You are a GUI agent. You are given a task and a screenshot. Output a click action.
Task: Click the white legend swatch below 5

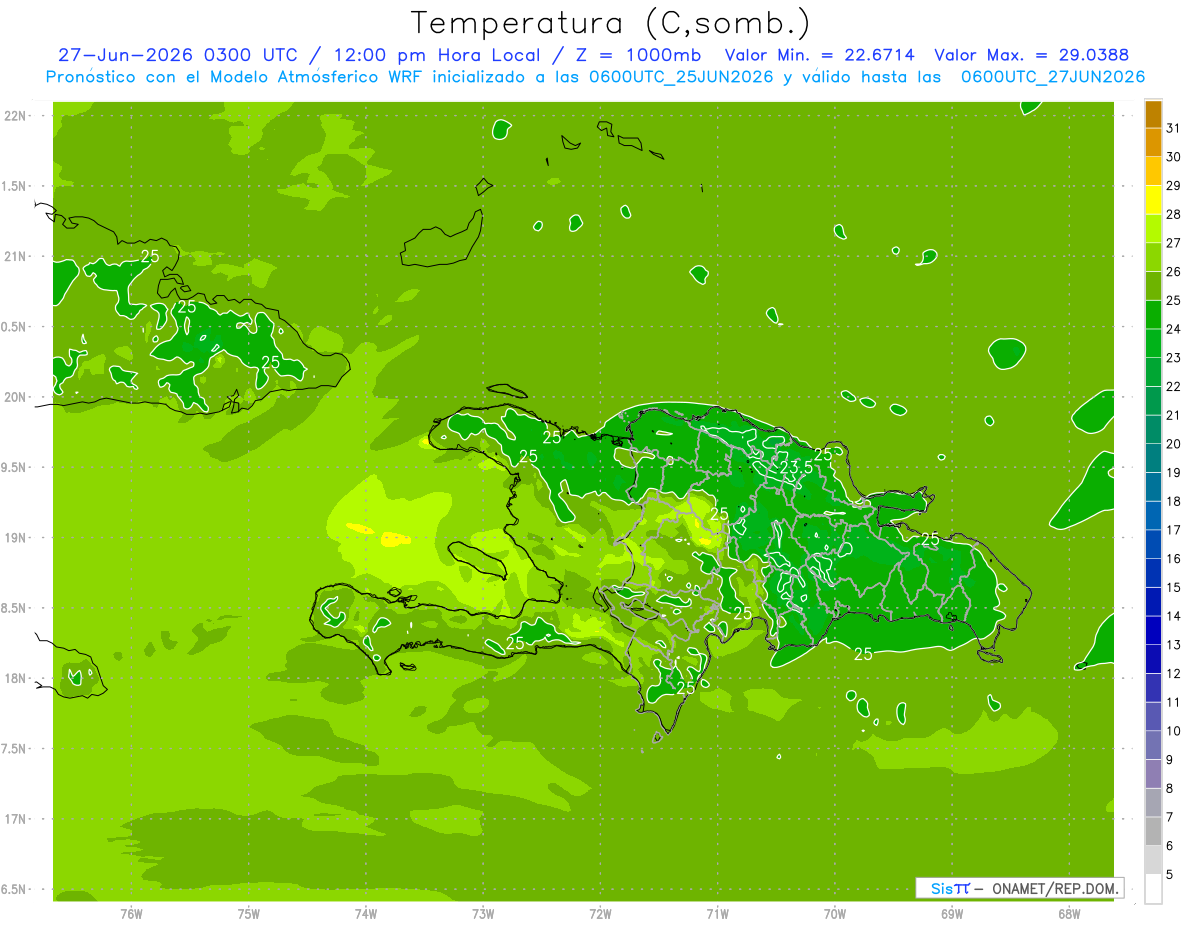pos(1153,889)
